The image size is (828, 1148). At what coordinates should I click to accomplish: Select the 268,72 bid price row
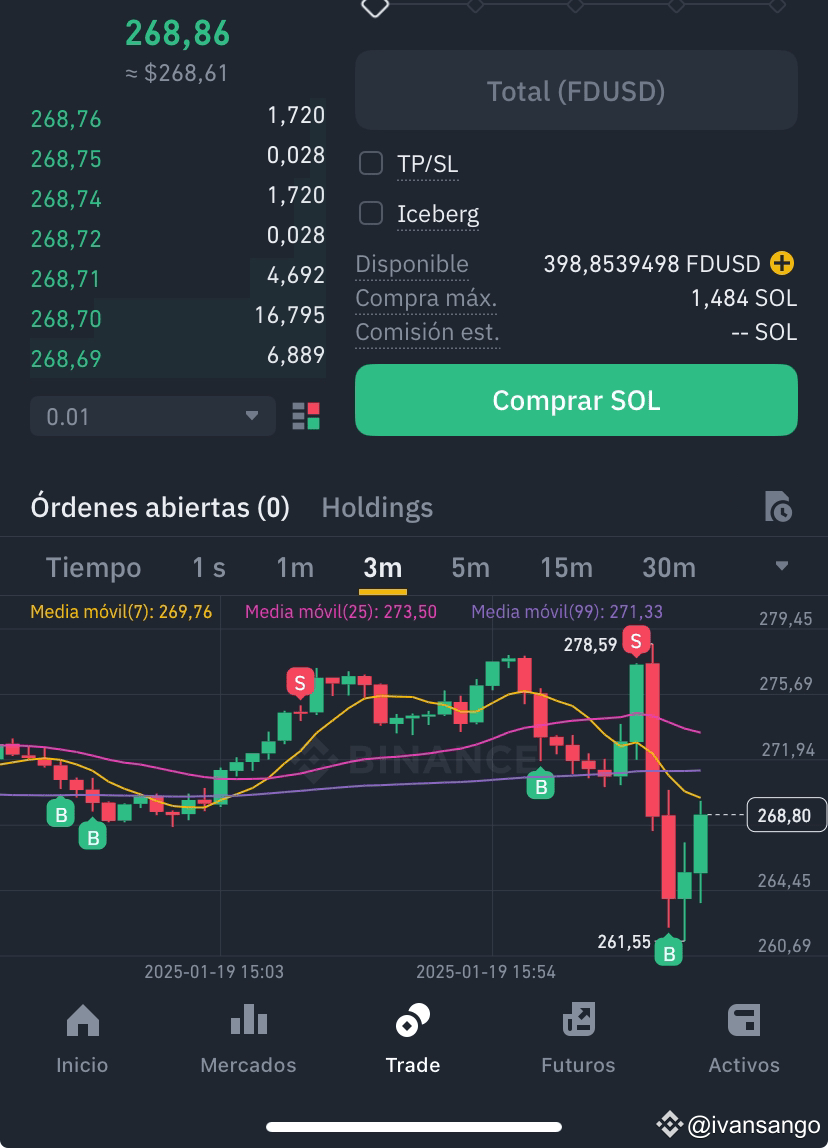point(178,236)
